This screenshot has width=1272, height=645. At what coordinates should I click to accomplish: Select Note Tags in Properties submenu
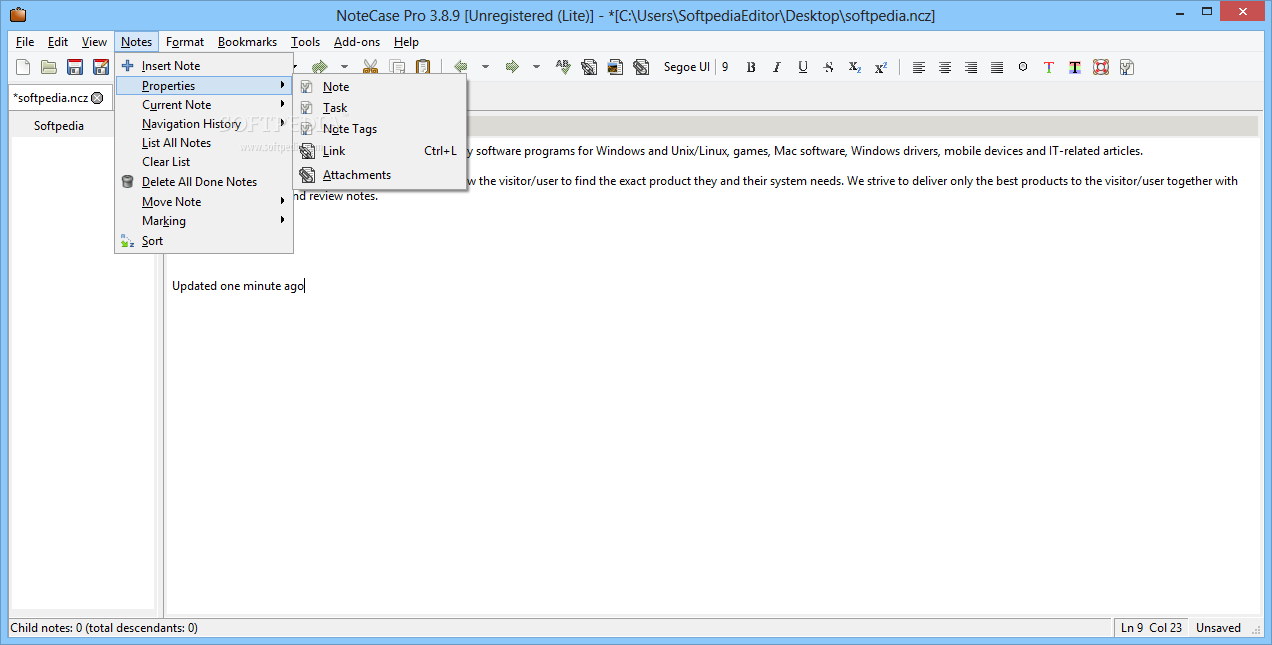(379, 129)
